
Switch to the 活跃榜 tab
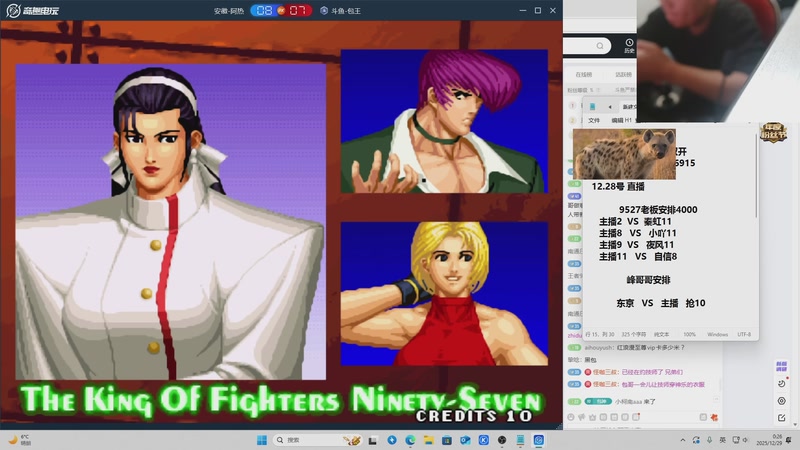(x=623, y=74)
